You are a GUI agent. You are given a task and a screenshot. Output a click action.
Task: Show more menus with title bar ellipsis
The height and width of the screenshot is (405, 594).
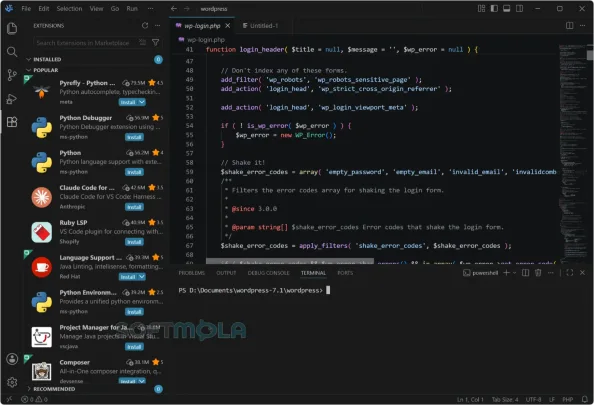pos(150,8)
